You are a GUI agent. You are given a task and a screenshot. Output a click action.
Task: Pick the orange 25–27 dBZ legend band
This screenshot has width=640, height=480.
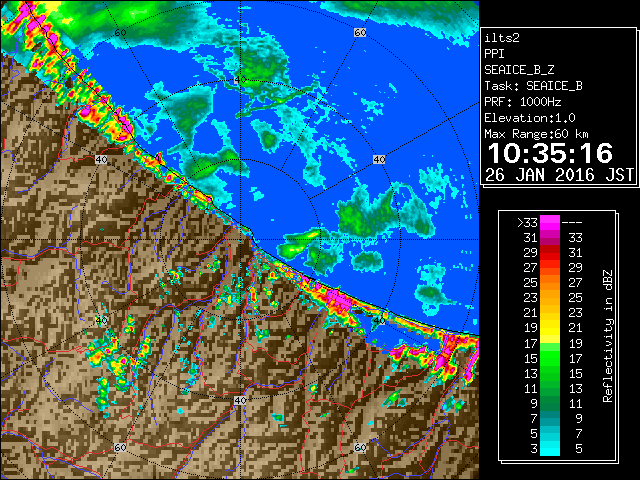pyautogui.click(x=550, y=282)
